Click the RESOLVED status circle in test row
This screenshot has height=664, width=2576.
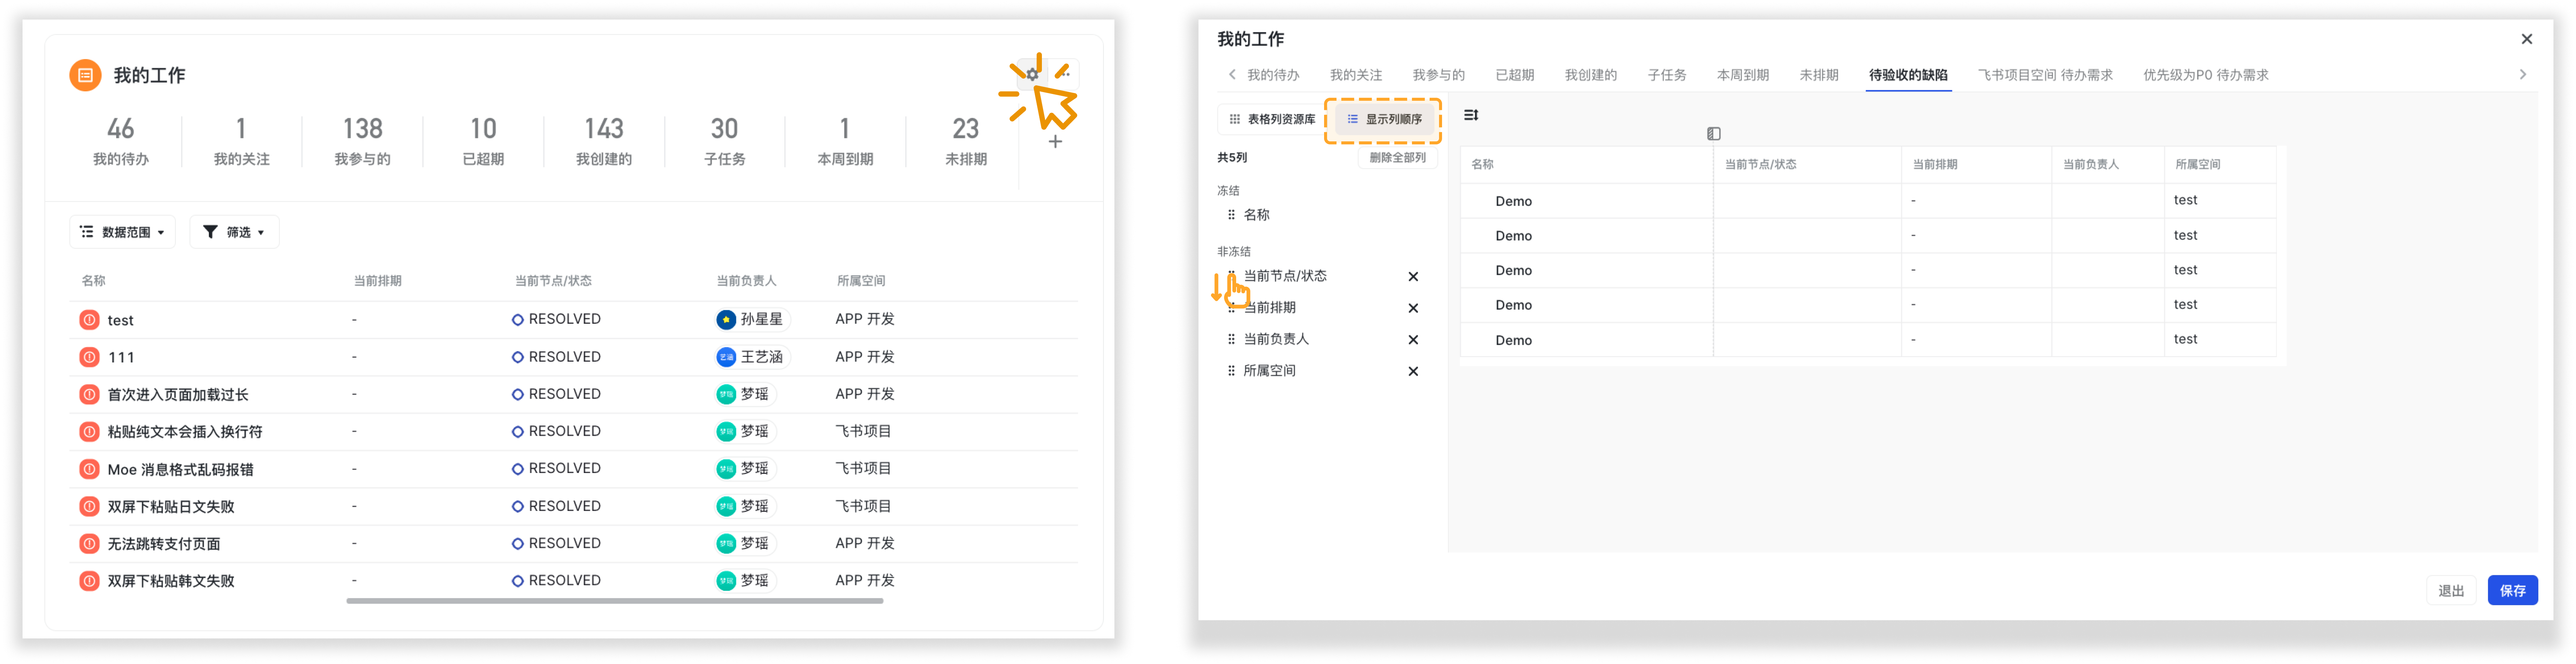click(x=518, y=320)
